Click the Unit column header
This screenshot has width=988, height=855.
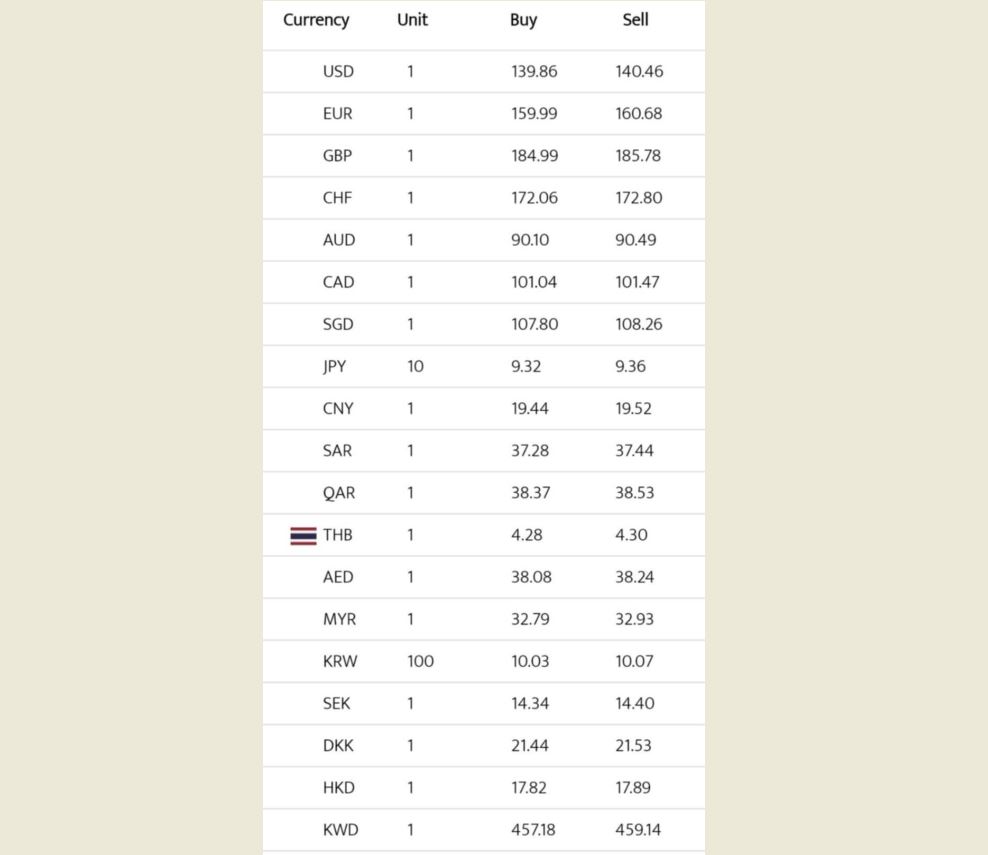click(412, 20)
